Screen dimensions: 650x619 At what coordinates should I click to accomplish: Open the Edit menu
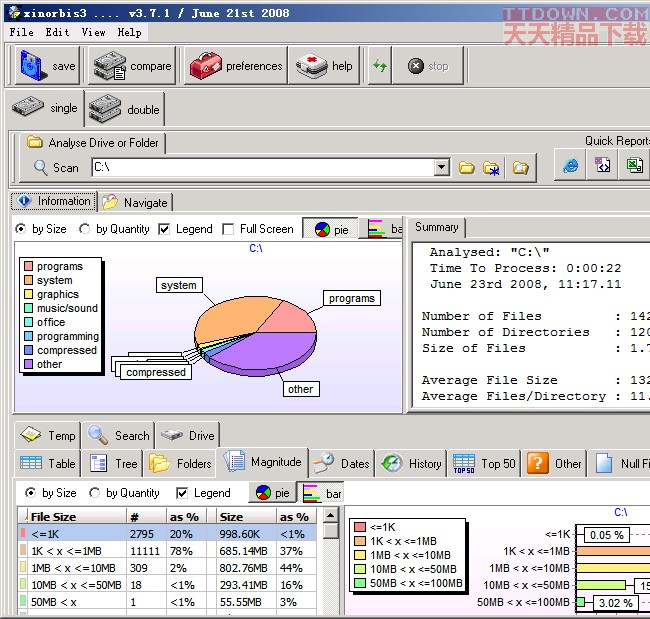click(x=57, y=32)
